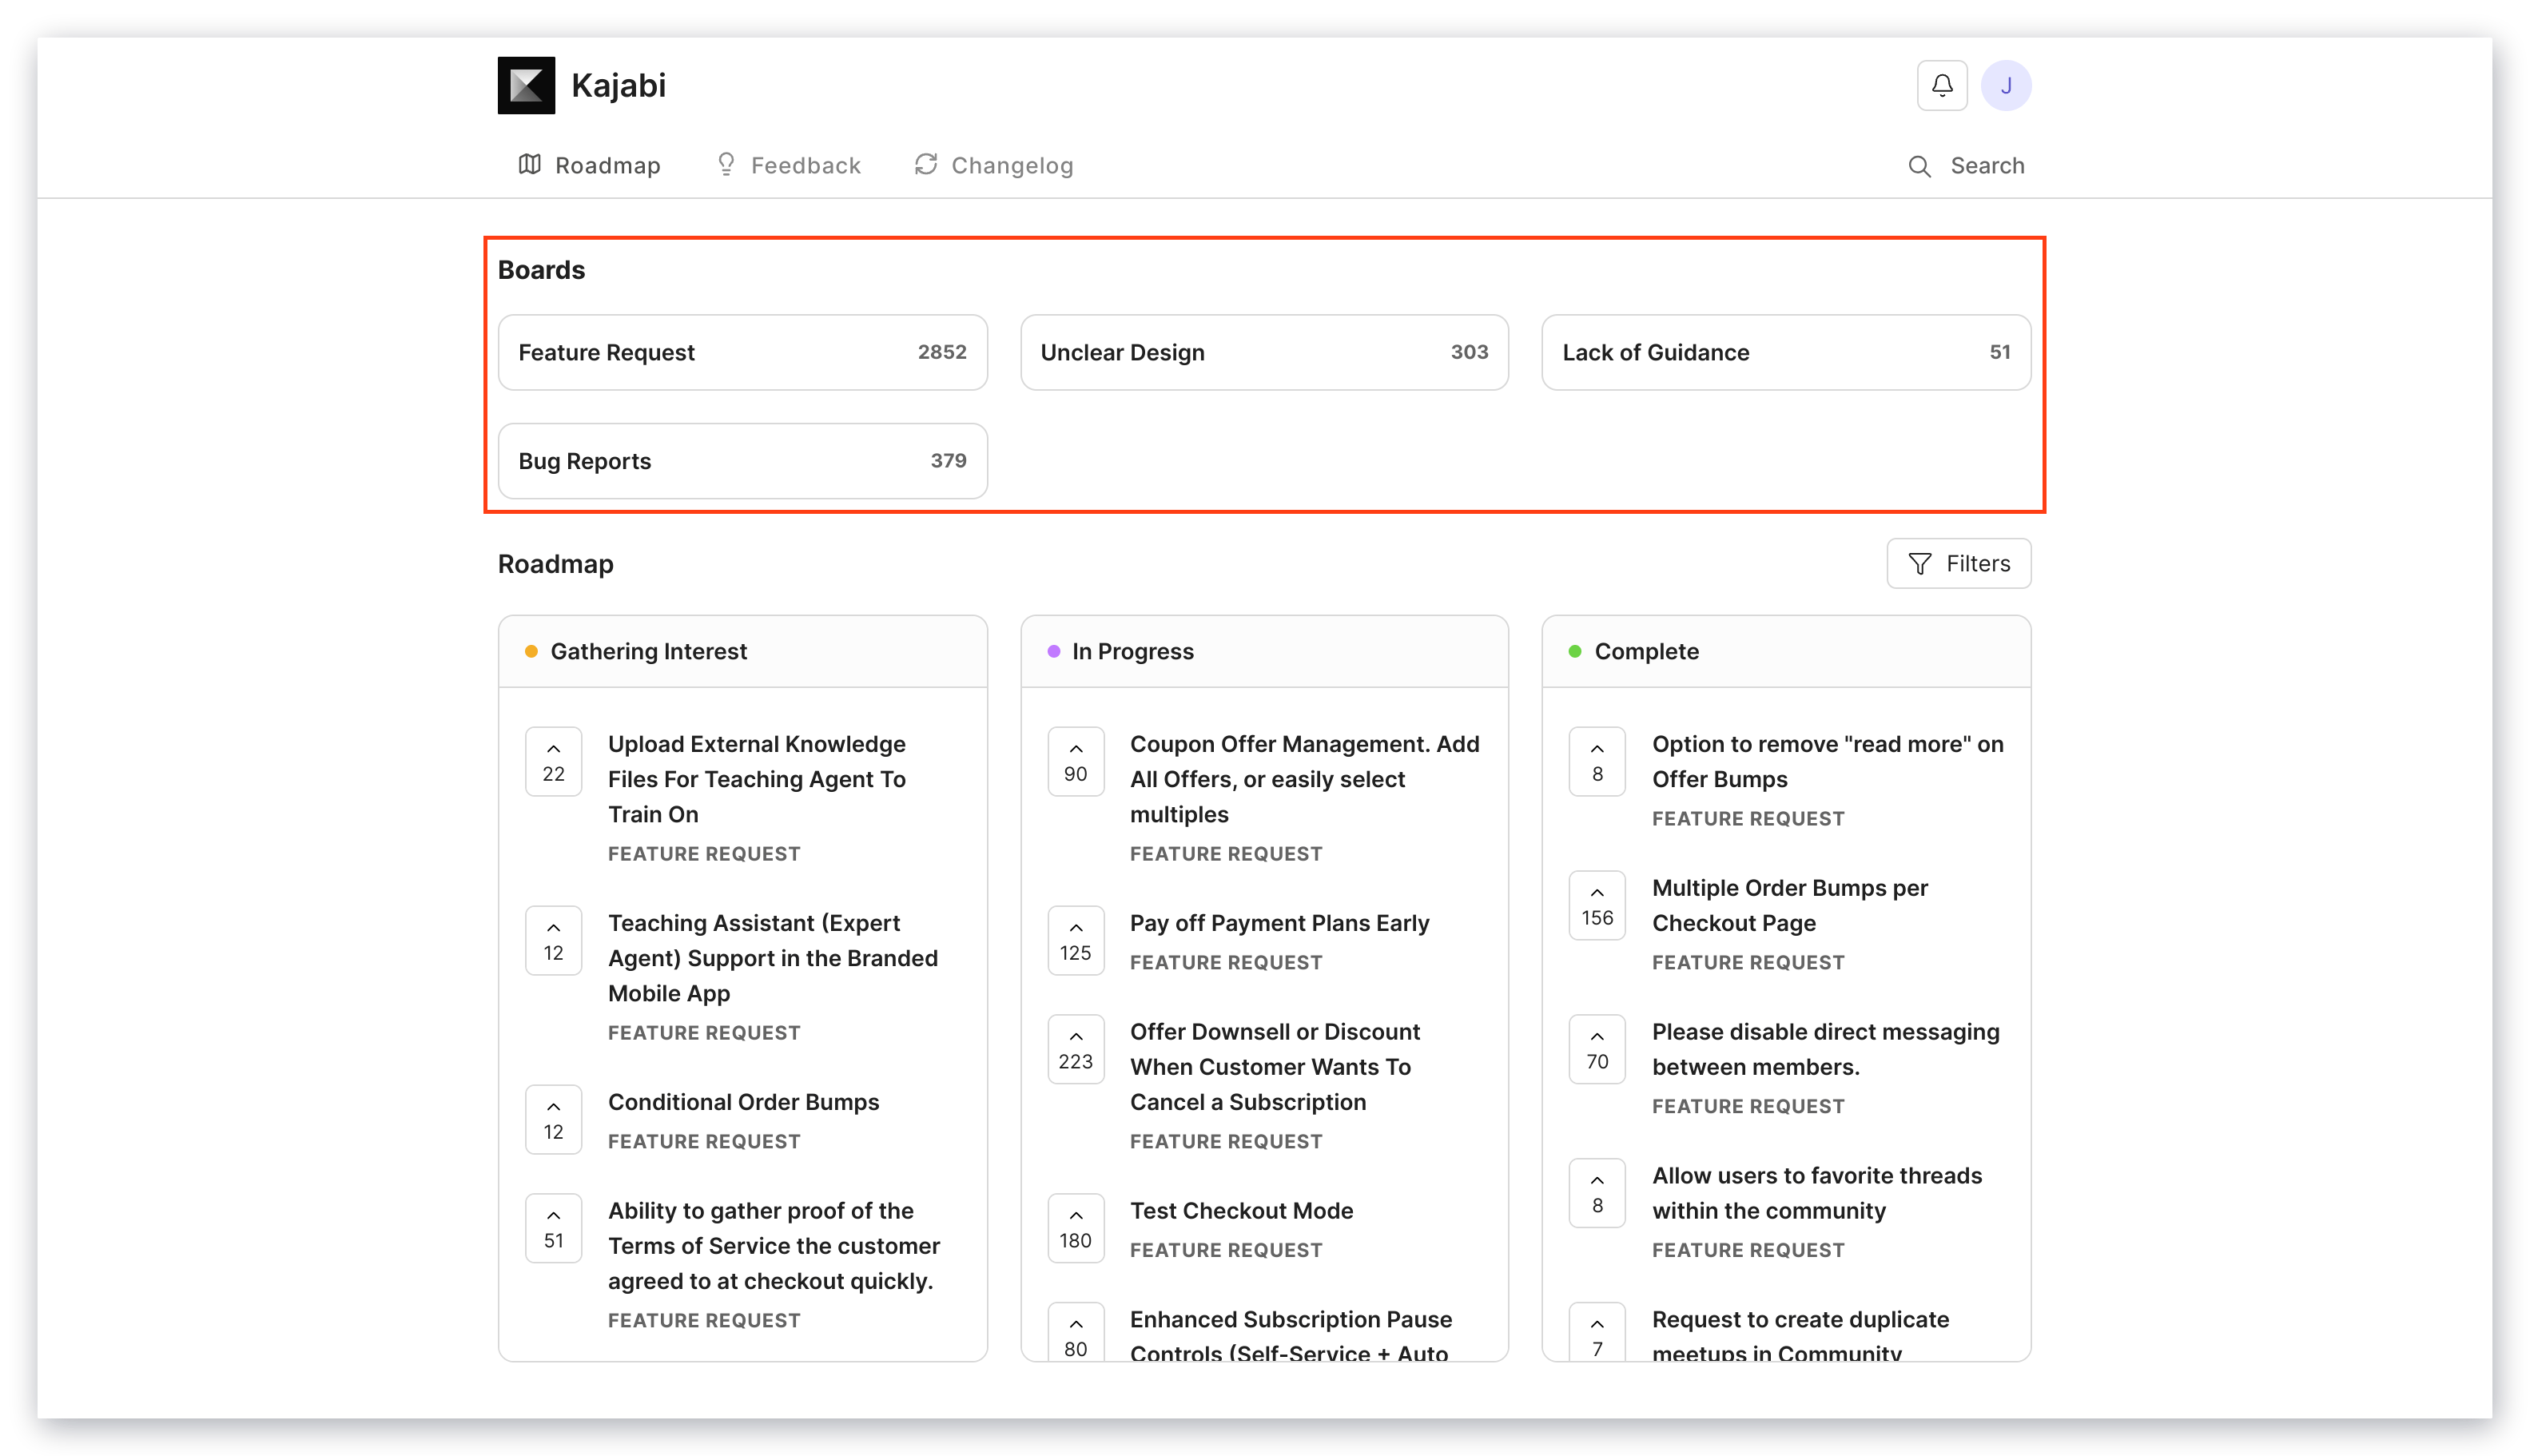Open the Lack of Guidance board
Viewport: 2530px width, 1456px height.
(x=1786, y=352)
